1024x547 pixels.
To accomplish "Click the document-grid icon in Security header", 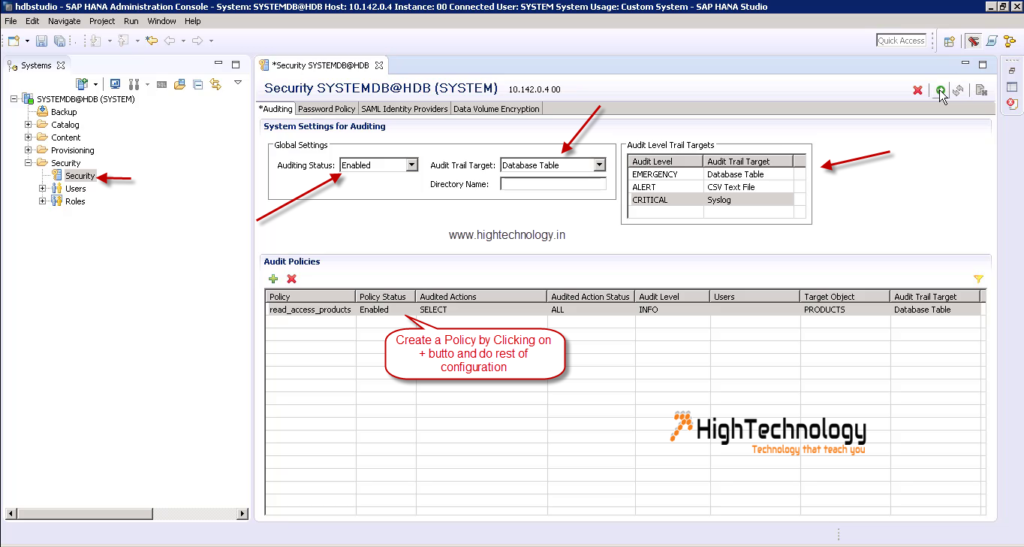I will tap(981, 90).
